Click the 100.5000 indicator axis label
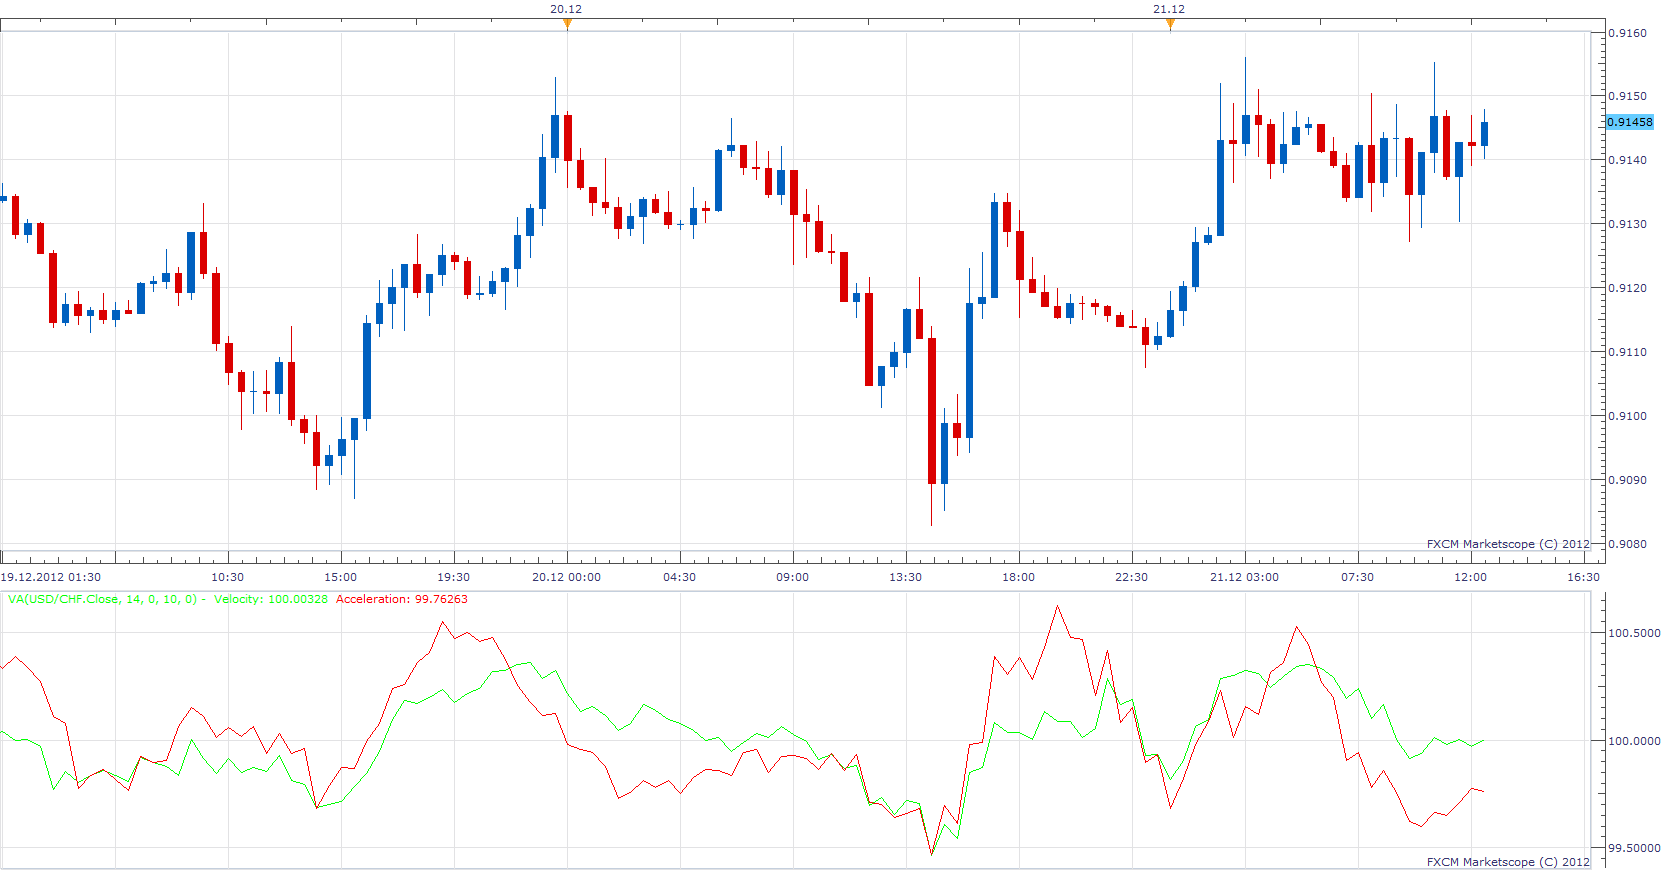Screen dimensions: 1663x870 (1634, 633)
